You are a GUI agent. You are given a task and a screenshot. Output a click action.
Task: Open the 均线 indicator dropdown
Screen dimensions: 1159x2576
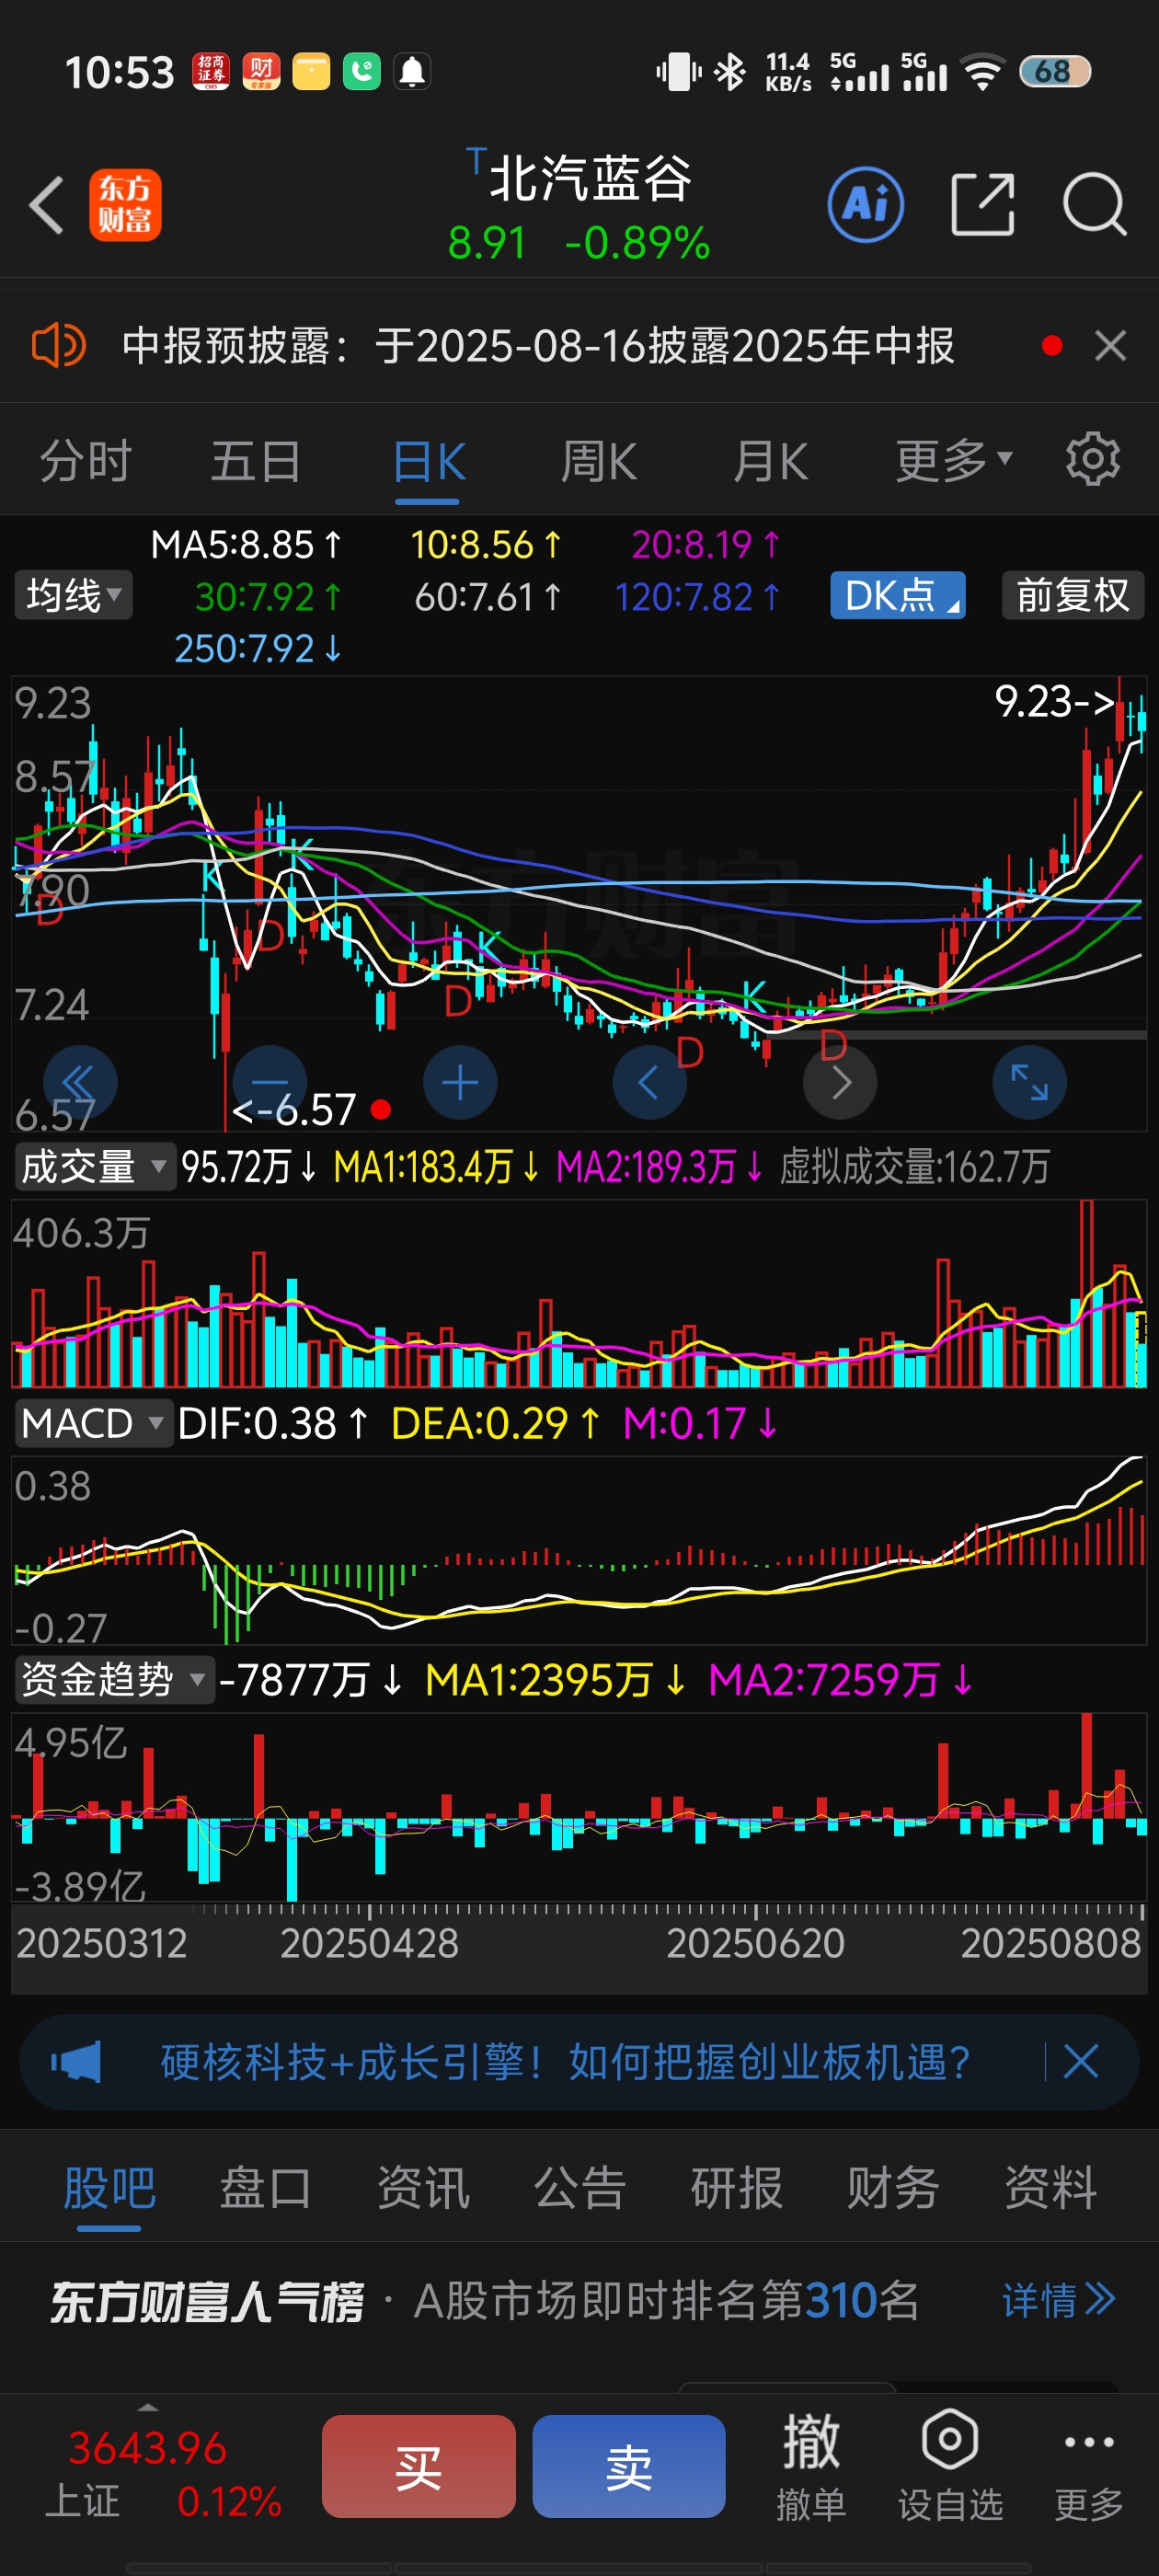[x=74, y=596]
